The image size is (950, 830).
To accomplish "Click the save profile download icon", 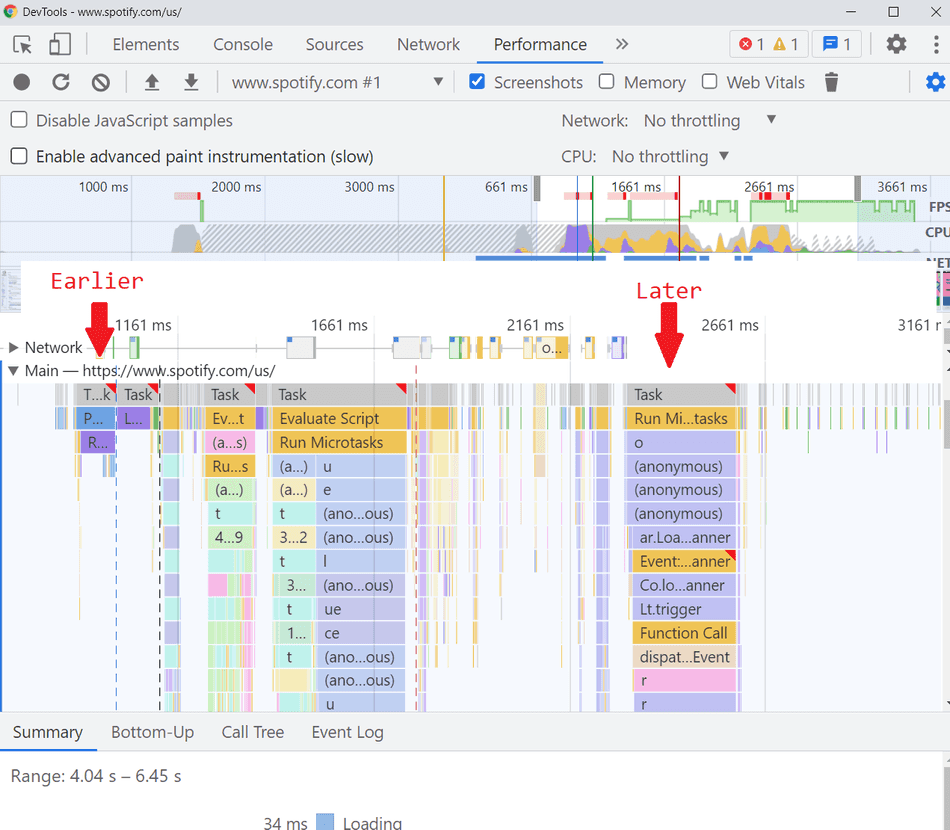I will tap(191, 83).
